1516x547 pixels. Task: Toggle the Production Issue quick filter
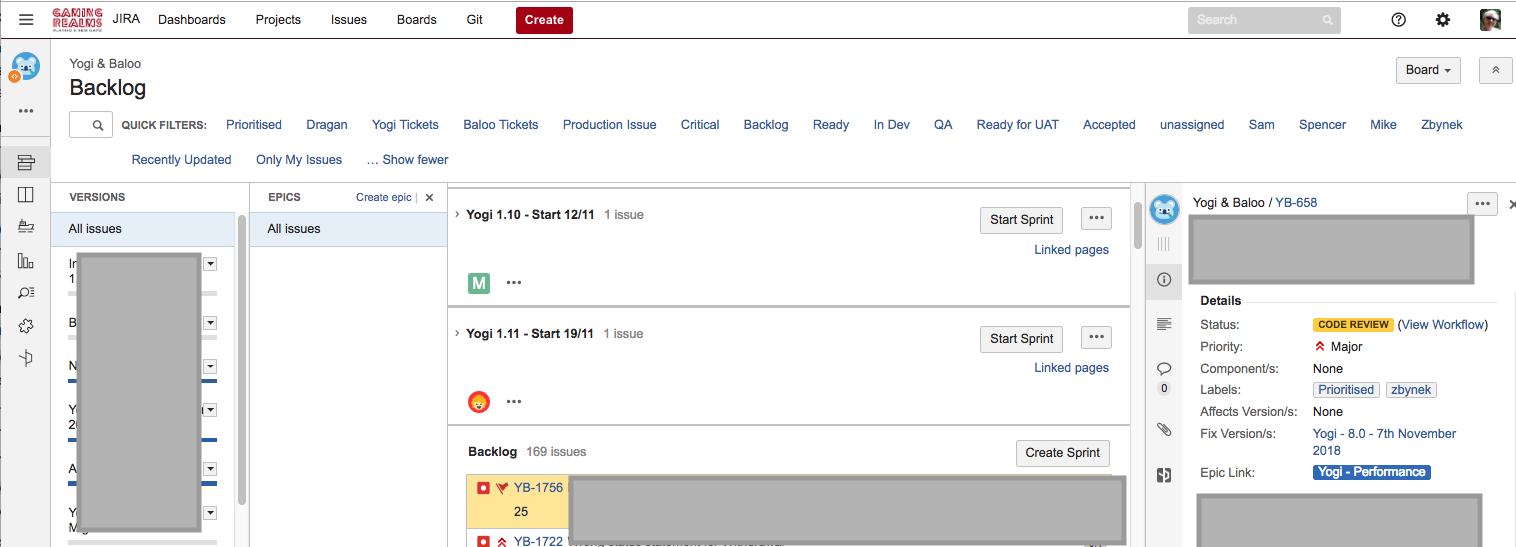pyautogui.click(x=610, y=125)
